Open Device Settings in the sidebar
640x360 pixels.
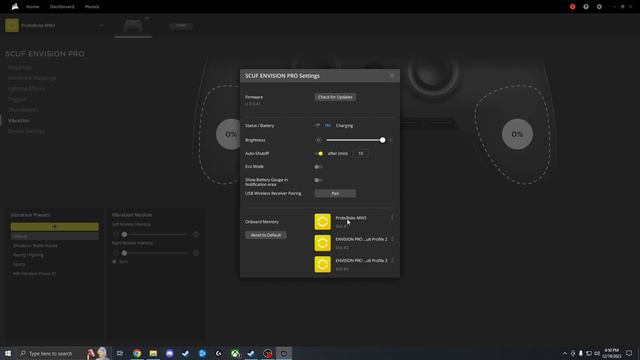[x=26, y=131]
